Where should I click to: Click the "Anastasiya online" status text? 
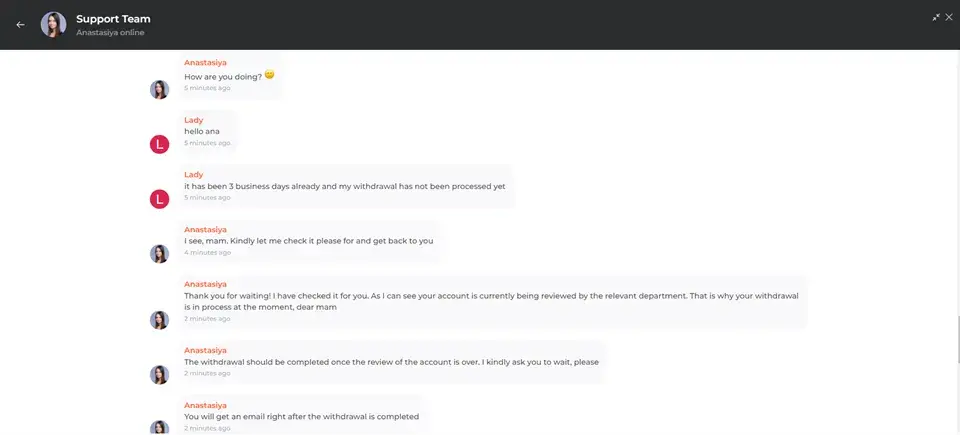(x=110, y=33)
